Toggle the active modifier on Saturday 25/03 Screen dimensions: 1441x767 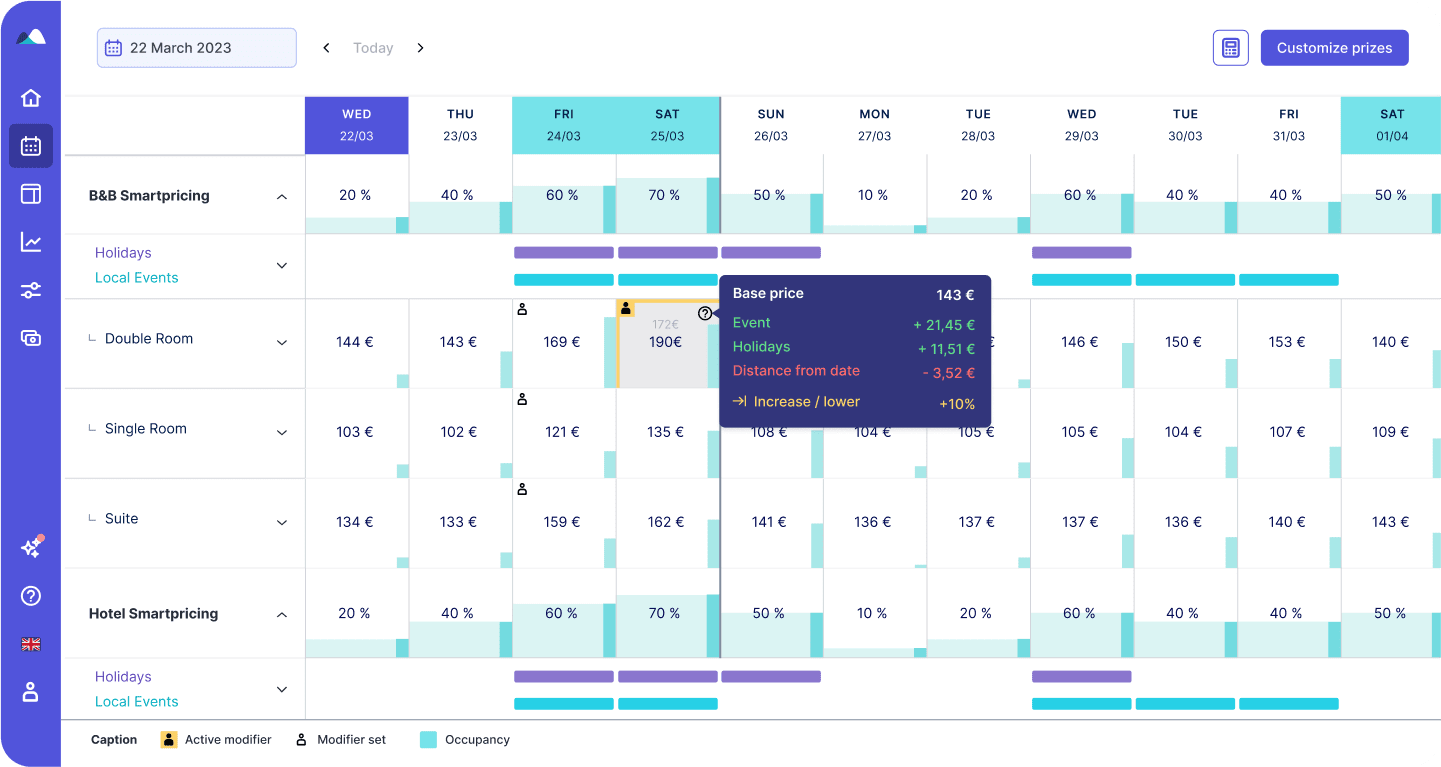625,309
